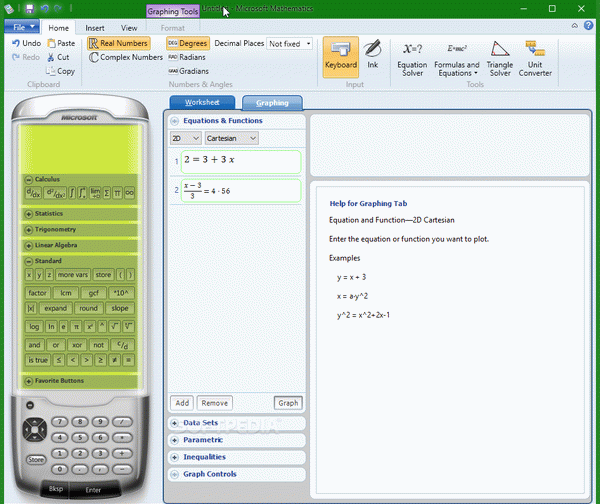Image resolution: width=600 pixels, height=504 pixels.
Task: Click Paste in the ribbon
Action: [61, 43]
